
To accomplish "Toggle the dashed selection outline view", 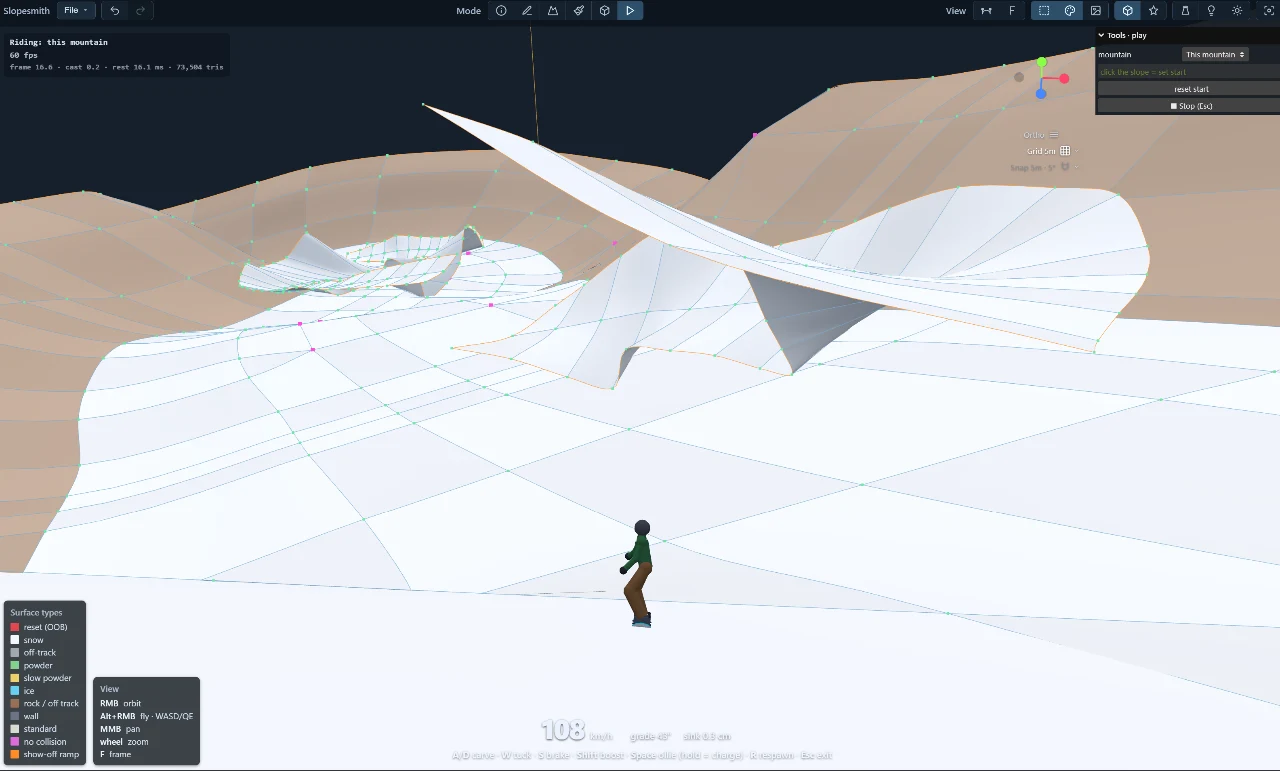I will [x=1044, y=11].
